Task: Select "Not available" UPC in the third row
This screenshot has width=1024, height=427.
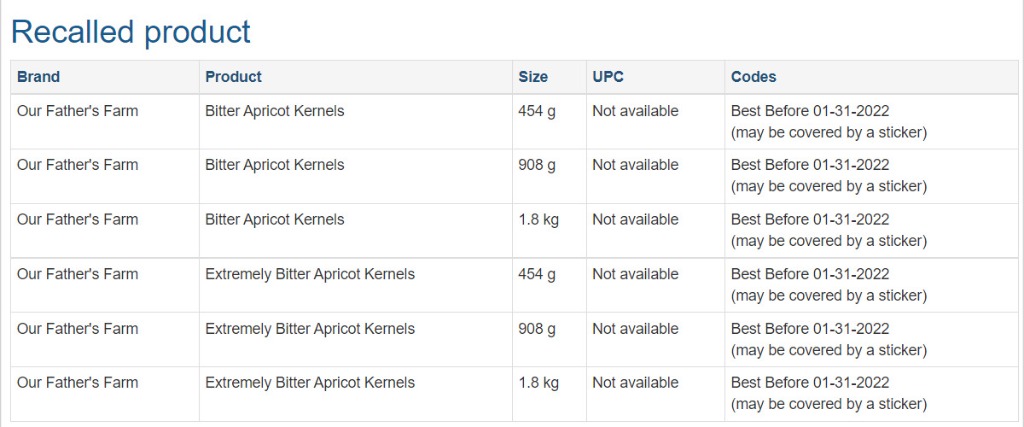Action: pyautogui.click(x=635, y=220)
